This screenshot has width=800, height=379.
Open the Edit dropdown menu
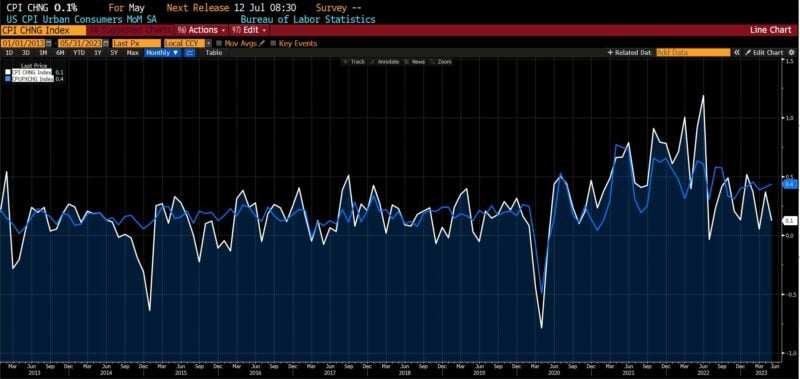point(249,30)
